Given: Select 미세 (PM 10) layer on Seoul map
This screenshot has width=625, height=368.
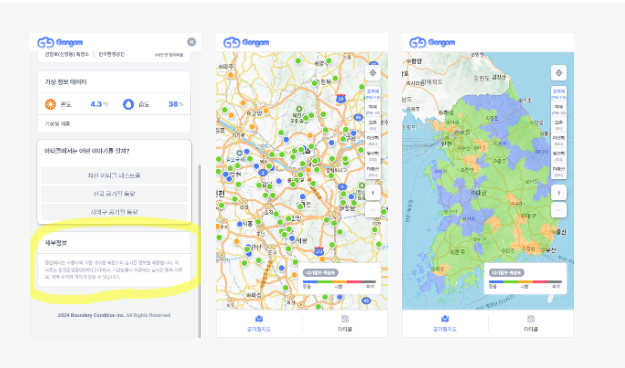Looking at the screenshot, I should coord(373,109).
